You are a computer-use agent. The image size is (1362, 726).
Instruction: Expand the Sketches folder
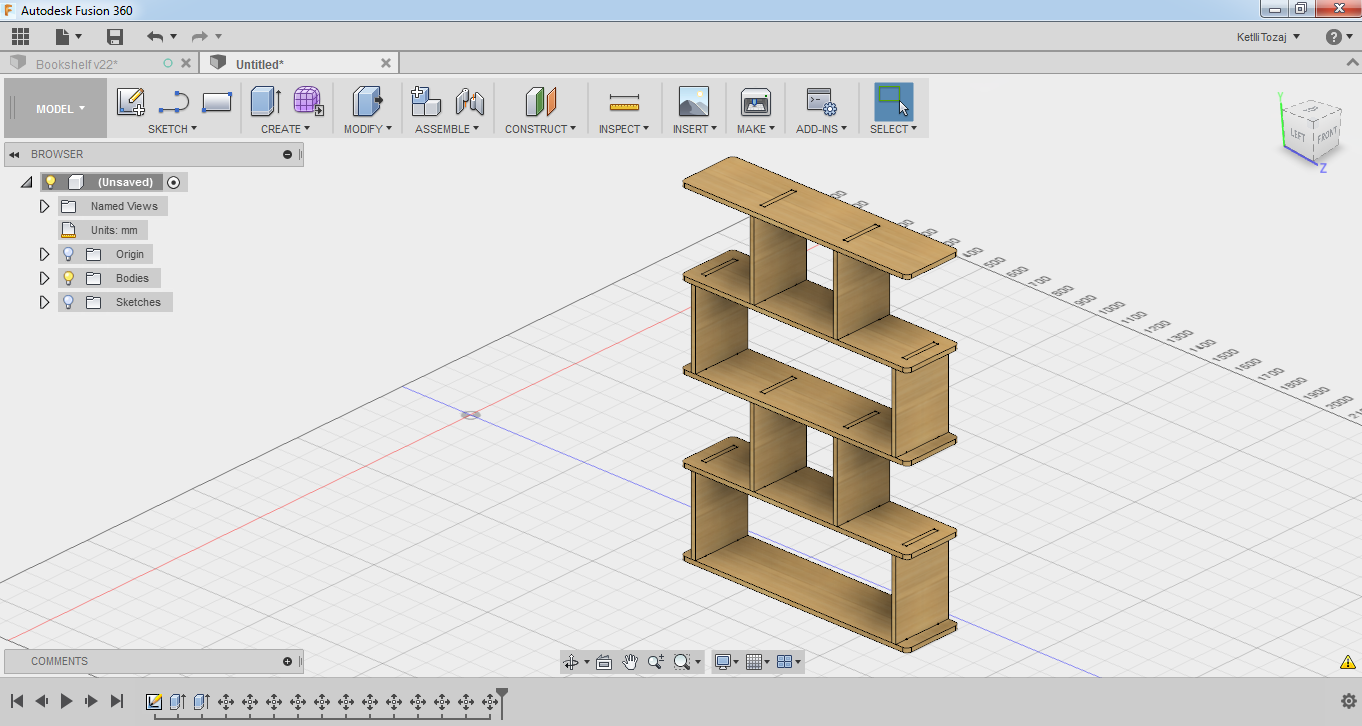(x=44, y=302)
